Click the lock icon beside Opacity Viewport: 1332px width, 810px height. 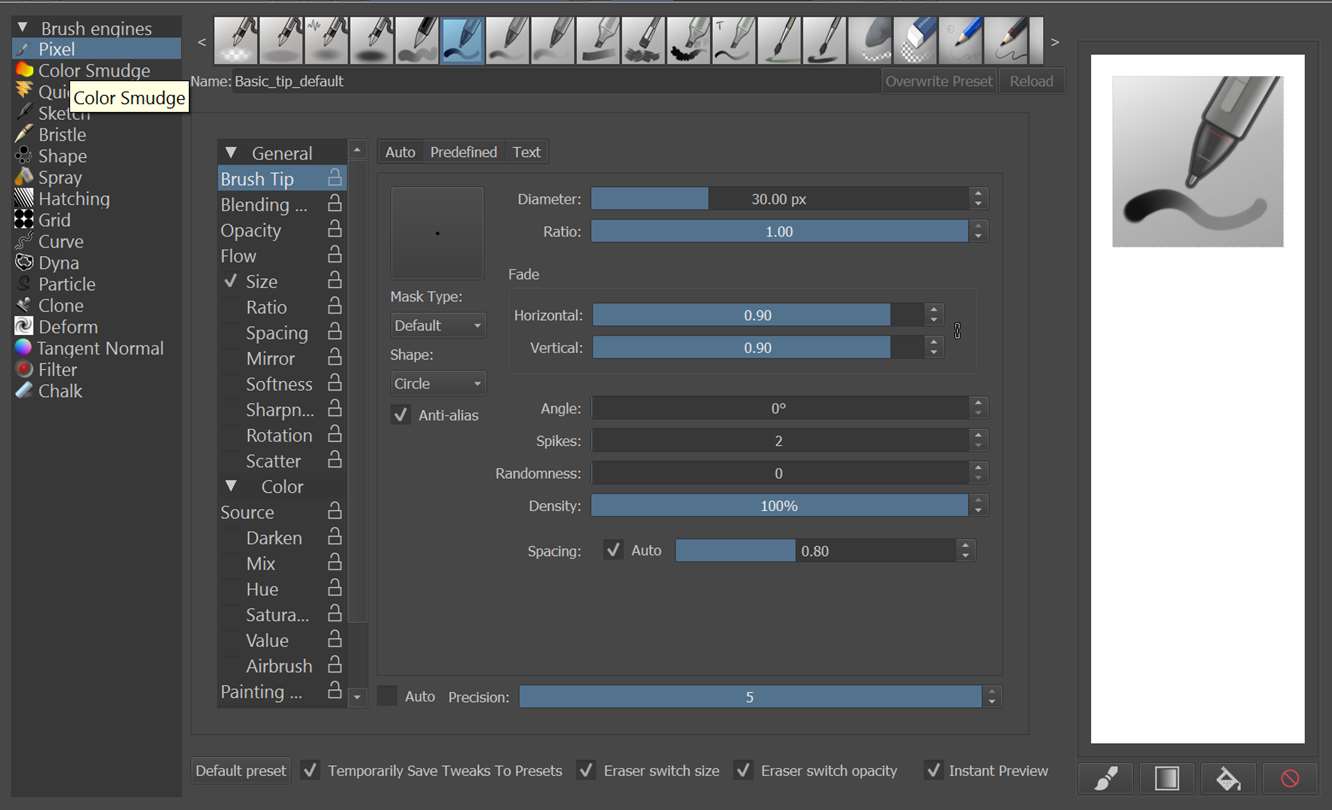tap(335, 230)
